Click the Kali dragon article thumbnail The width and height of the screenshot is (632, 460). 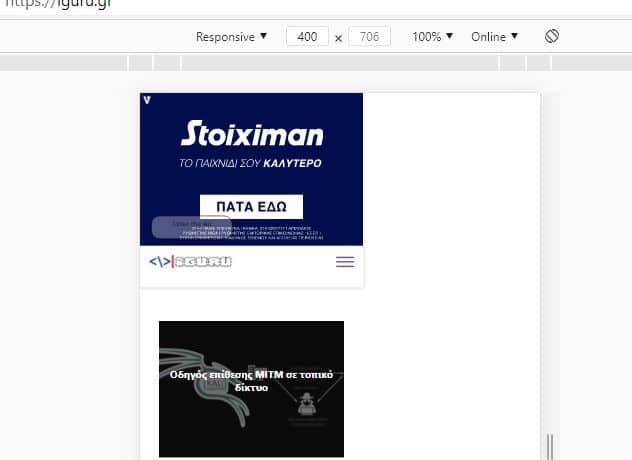pyautogui.click(x=252, y=389)
